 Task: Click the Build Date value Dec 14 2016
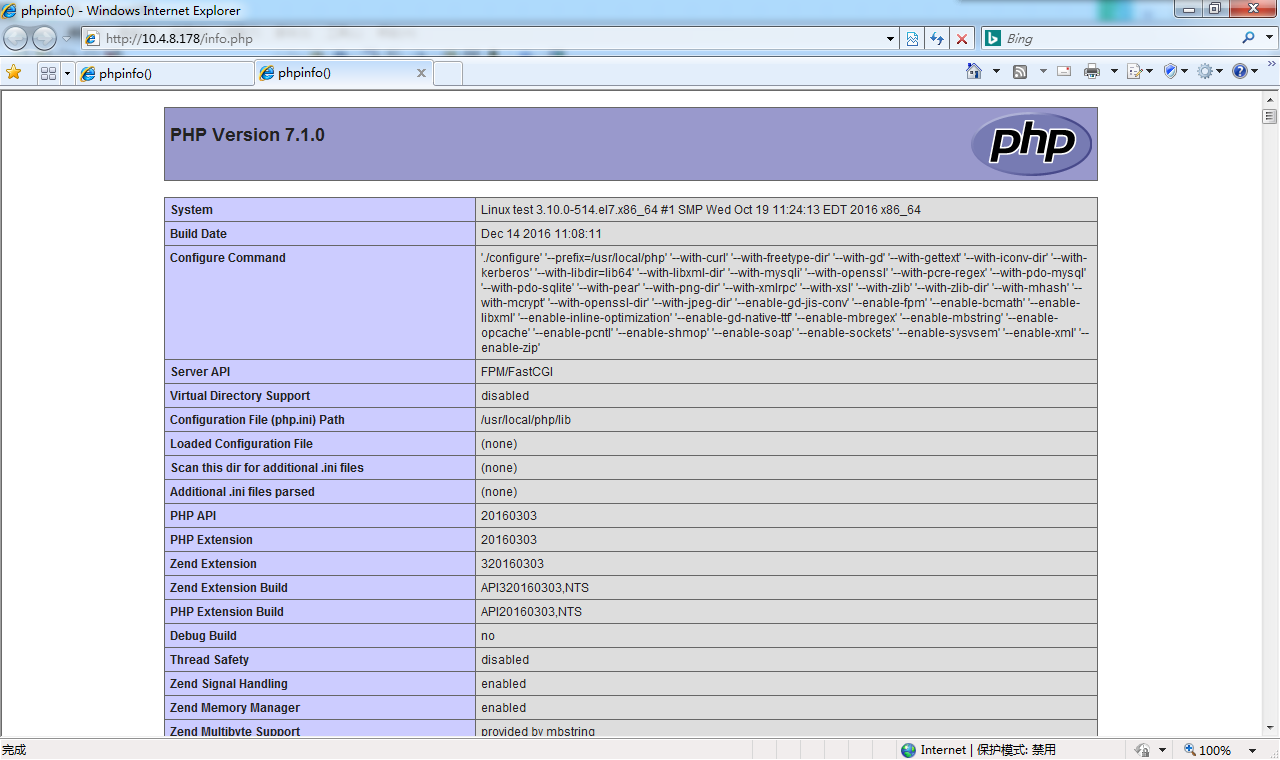[541, 234]
